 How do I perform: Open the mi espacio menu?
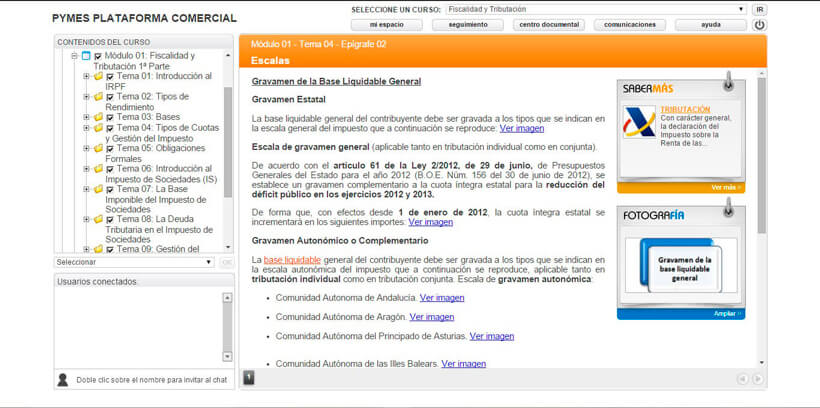pos(386,25)
